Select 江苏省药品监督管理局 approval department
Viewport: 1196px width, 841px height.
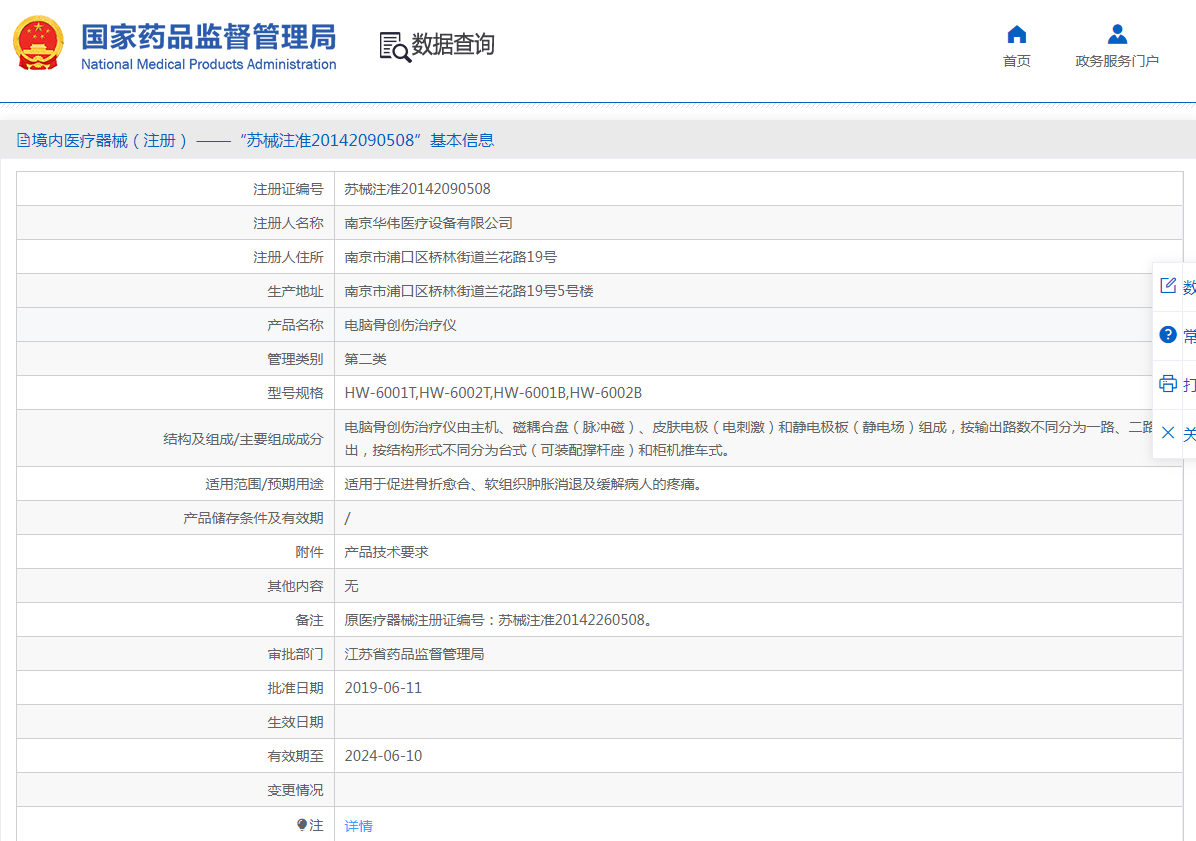click(x=414, y=654)
